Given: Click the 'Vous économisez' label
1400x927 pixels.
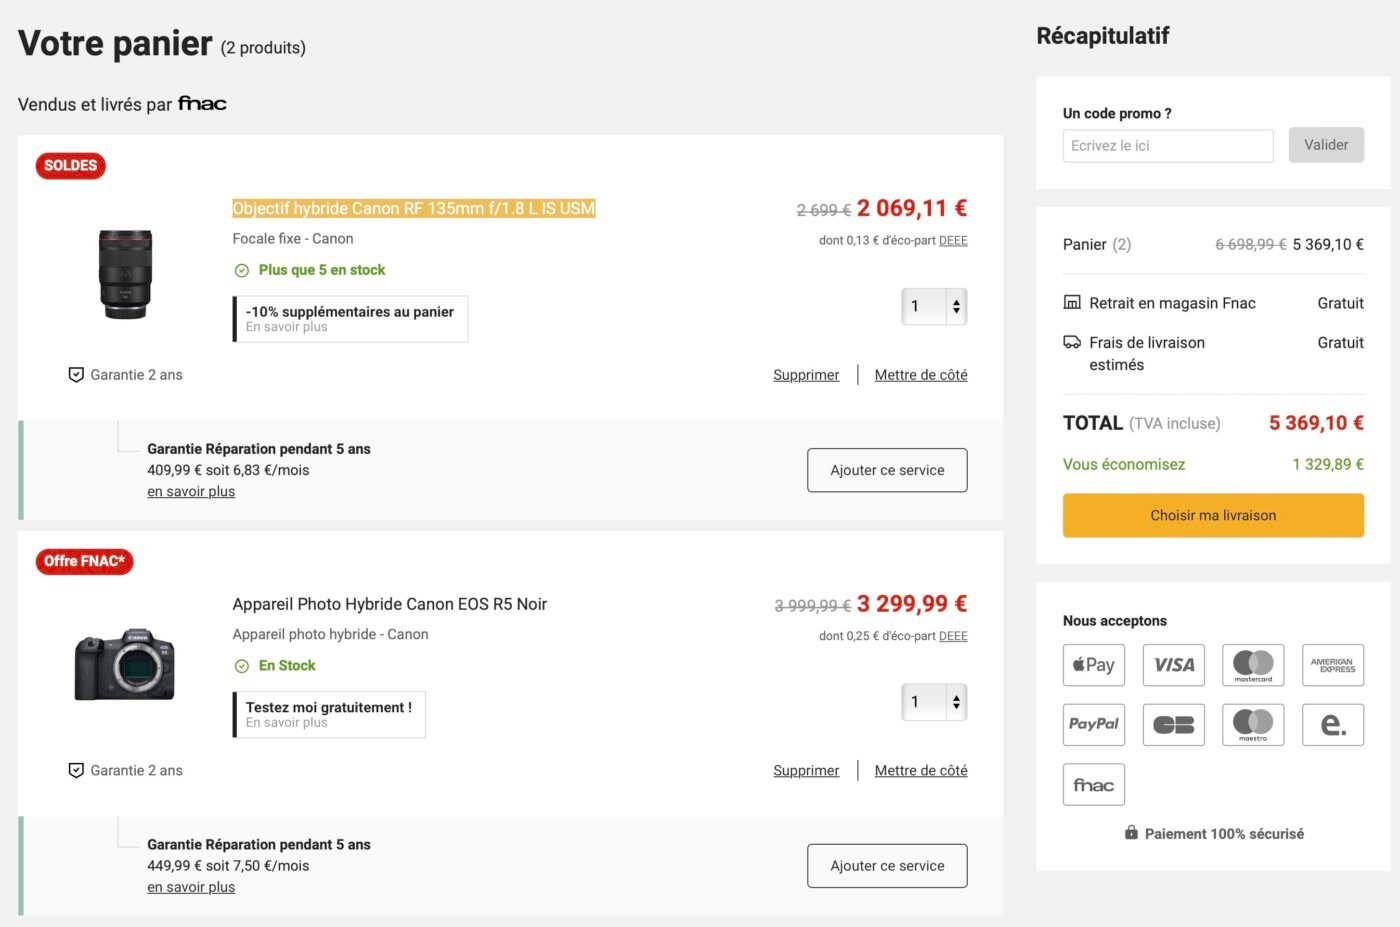Looking at the screenshot, I should pos(1124,464).
